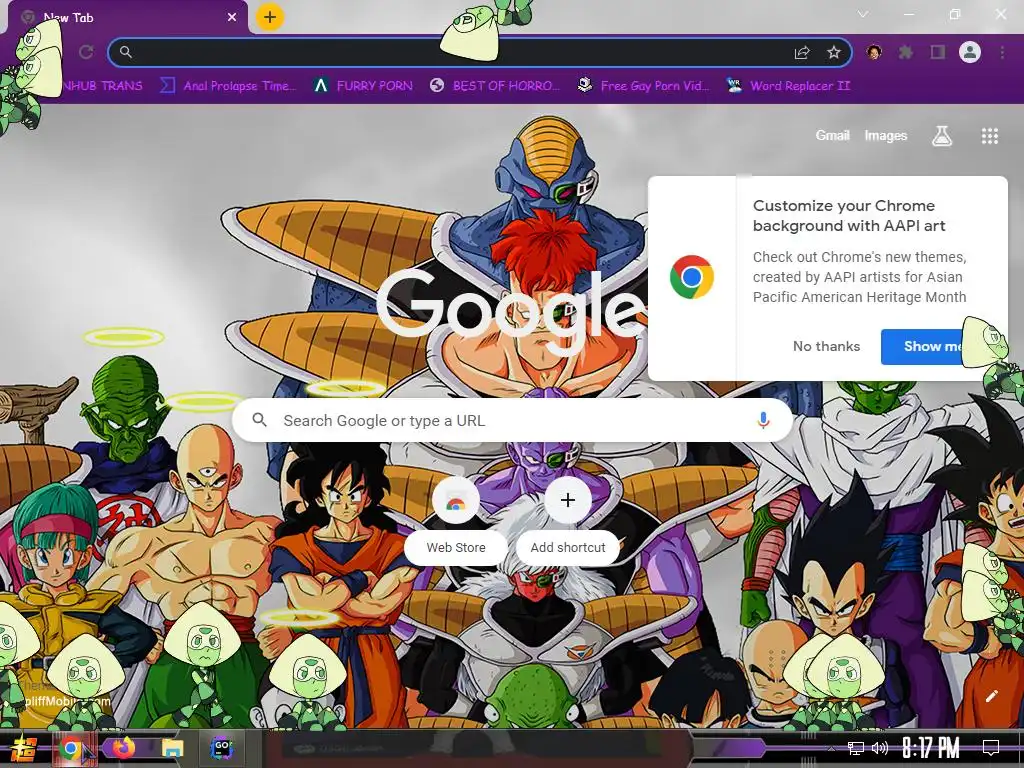Screen dimensions: 1024x768
Task: Open the tab search chevron in the title bar
Action: pos(863,14)
